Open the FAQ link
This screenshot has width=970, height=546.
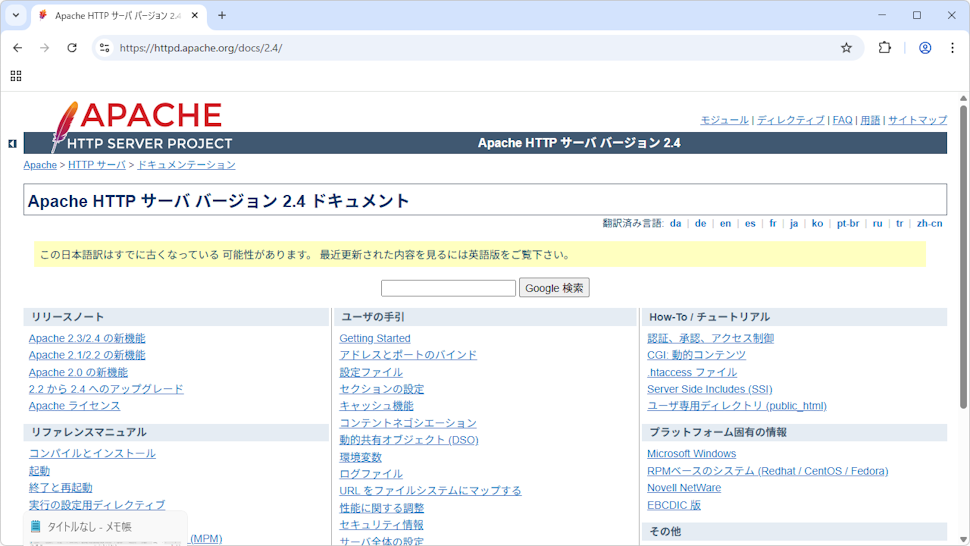tap(842, 120)
